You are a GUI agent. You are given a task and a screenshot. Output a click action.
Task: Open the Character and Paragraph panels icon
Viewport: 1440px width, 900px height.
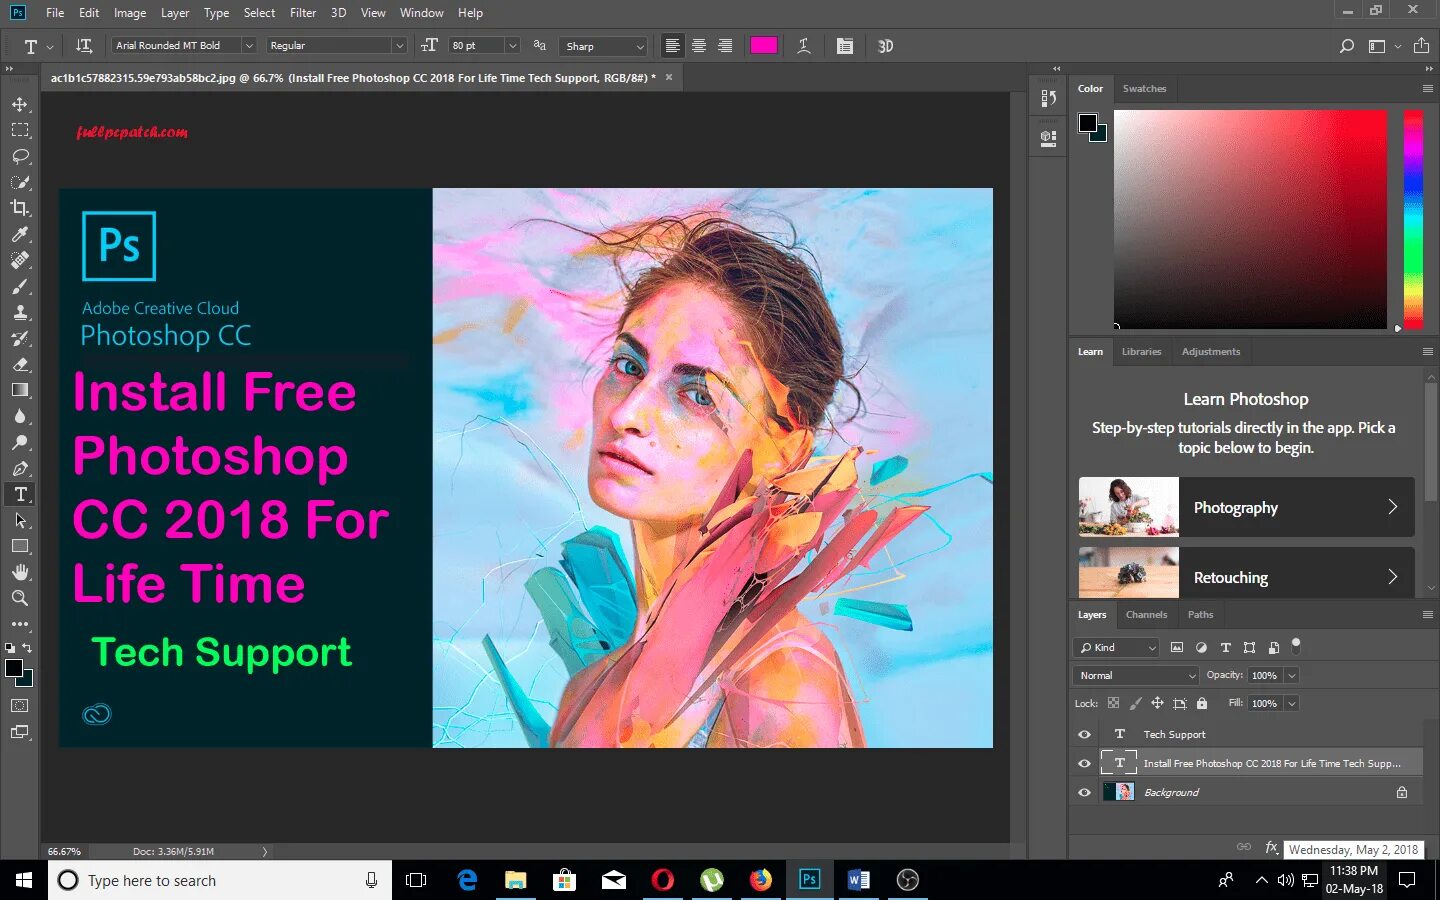click(x=845, y=46)
